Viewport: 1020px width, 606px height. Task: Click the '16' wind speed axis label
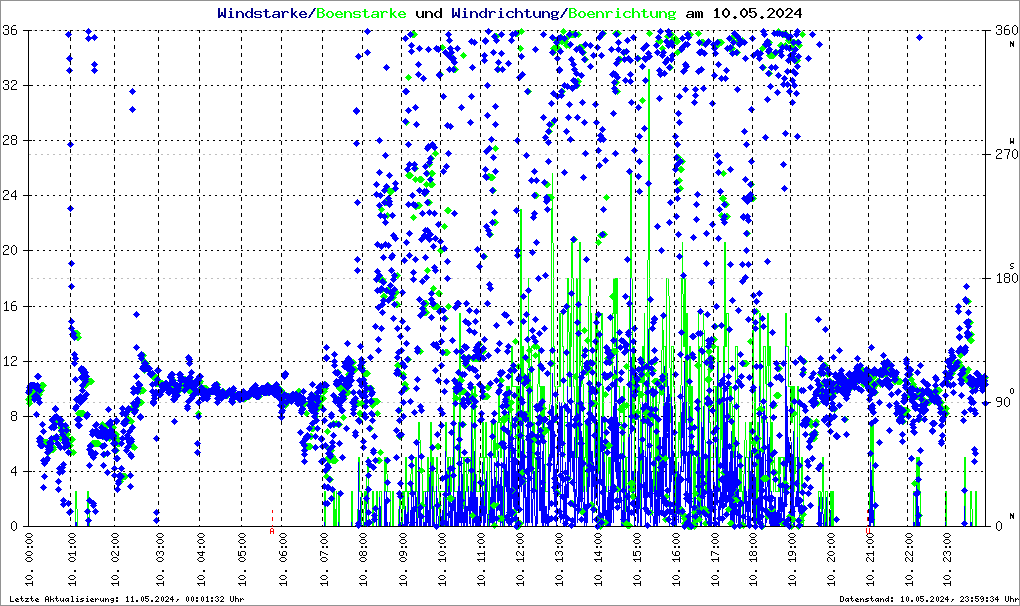point(10,306)
